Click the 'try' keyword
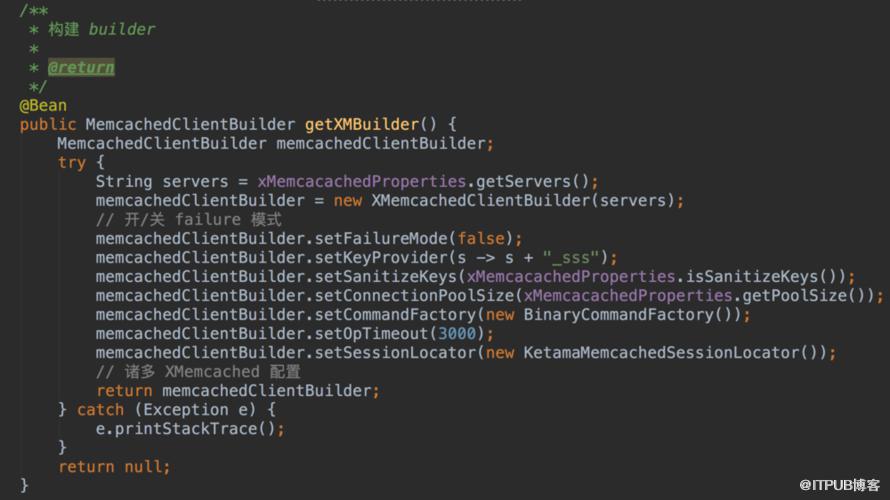The width and height of the screenshot is (890, 500). pyautogui.click(x=72, y=163)
